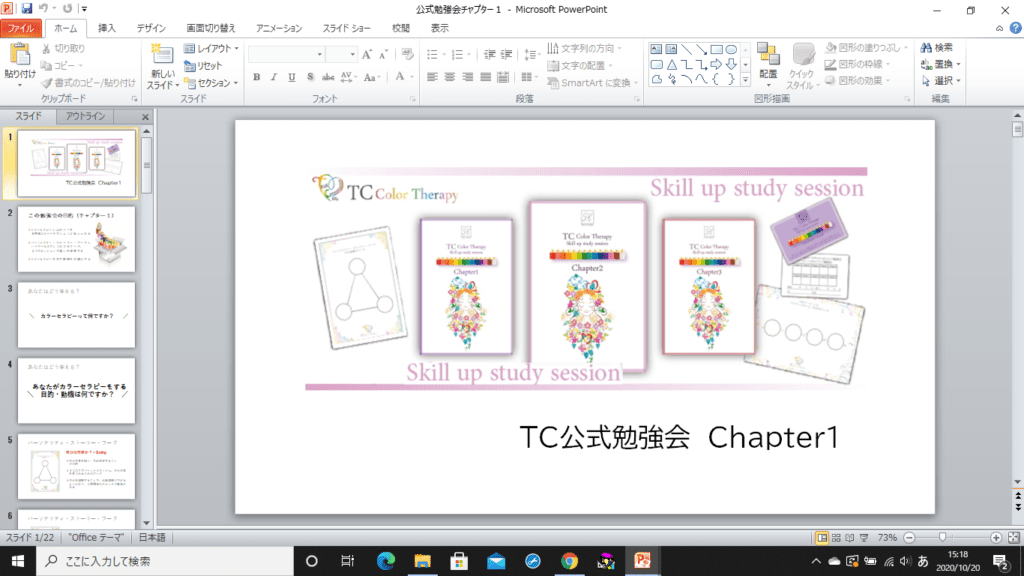Start slideshow from status bar icon
The height and width of the screenshot is (576, 1024).
click(x=866, y=537)
